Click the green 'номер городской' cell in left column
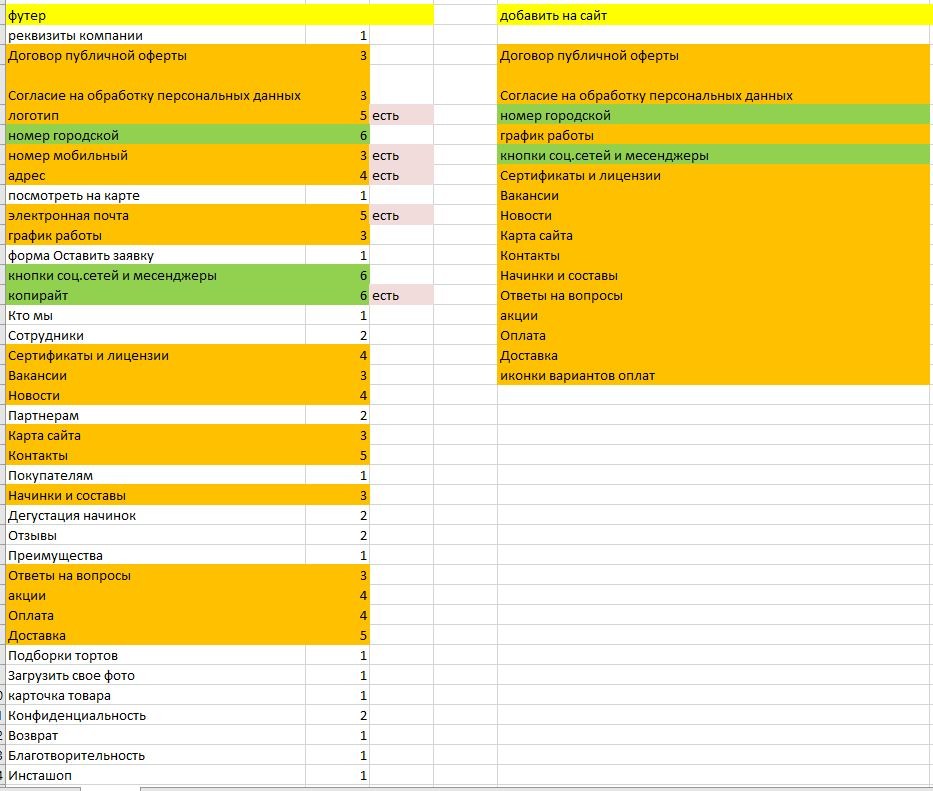The width and height of the screenshot is (933, 791). (155, 135)
